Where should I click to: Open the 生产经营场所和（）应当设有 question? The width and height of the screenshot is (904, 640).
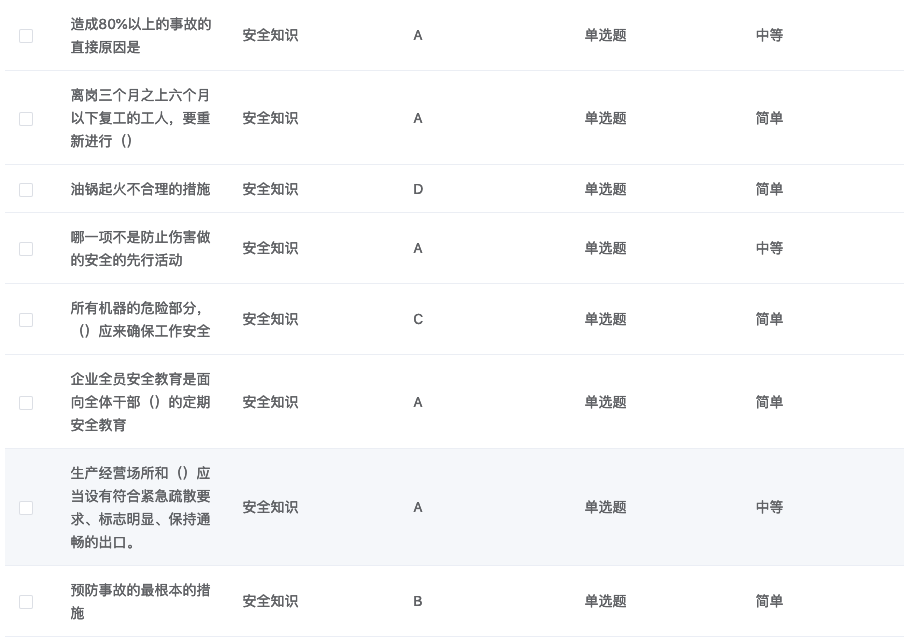pos(140,507)
